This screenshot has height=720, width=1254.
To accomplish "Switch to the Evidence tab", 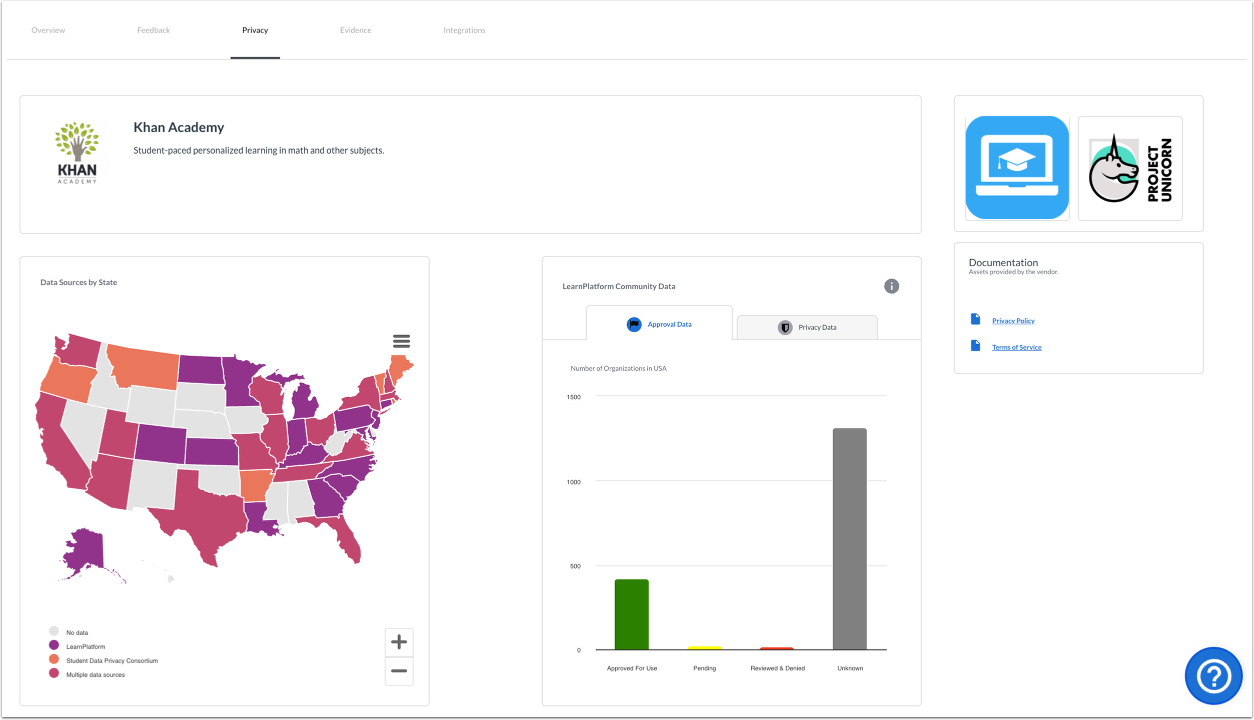I will click(355, 30).
